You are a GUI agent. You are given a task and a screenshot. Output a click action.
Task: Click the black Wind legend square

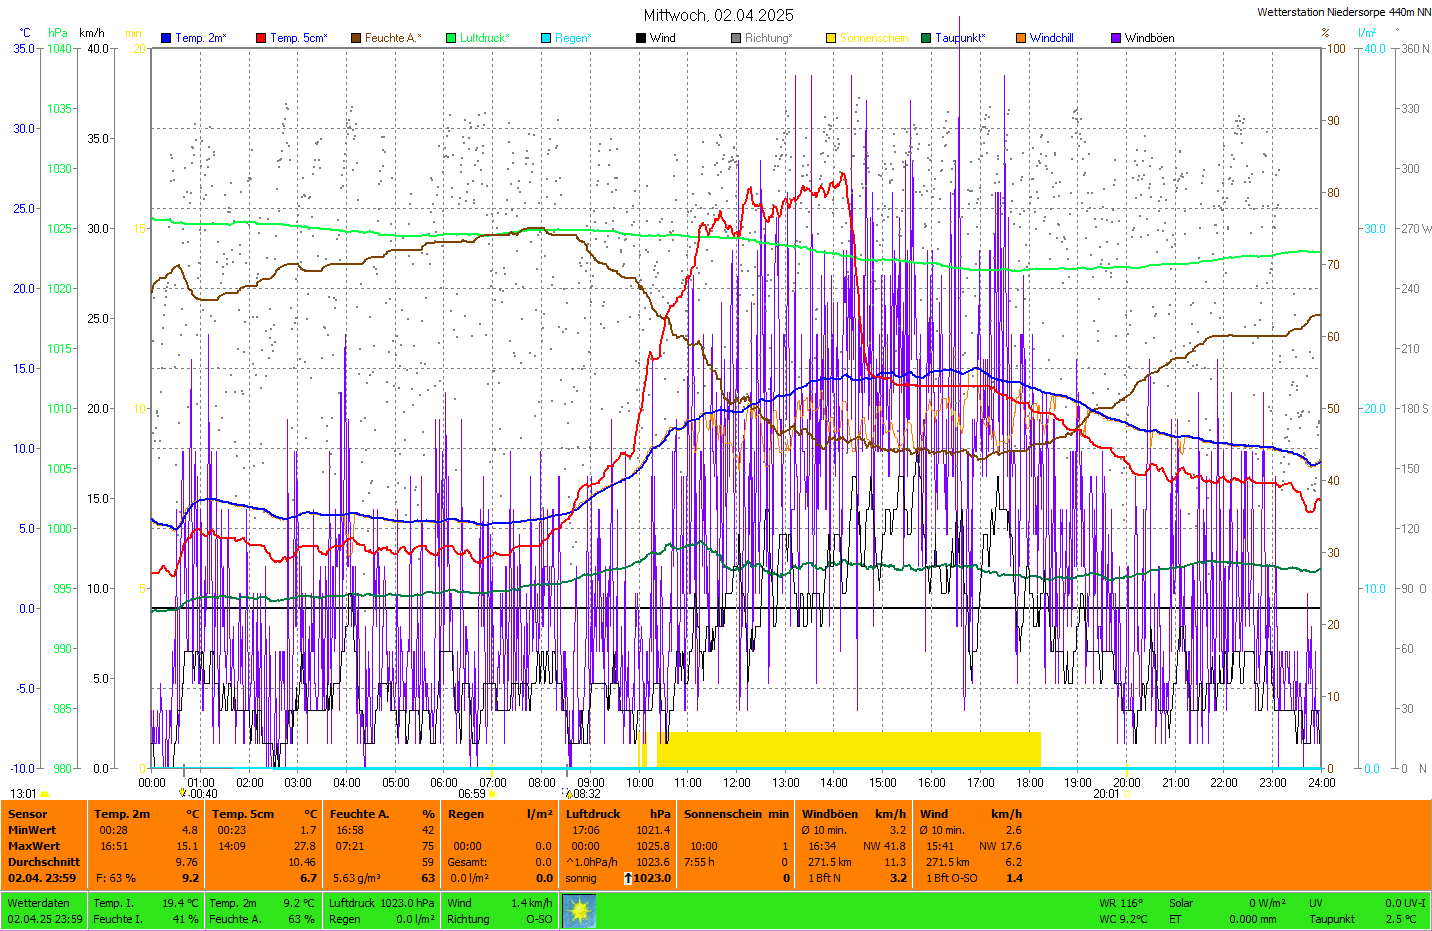click(x=641, y=38)
